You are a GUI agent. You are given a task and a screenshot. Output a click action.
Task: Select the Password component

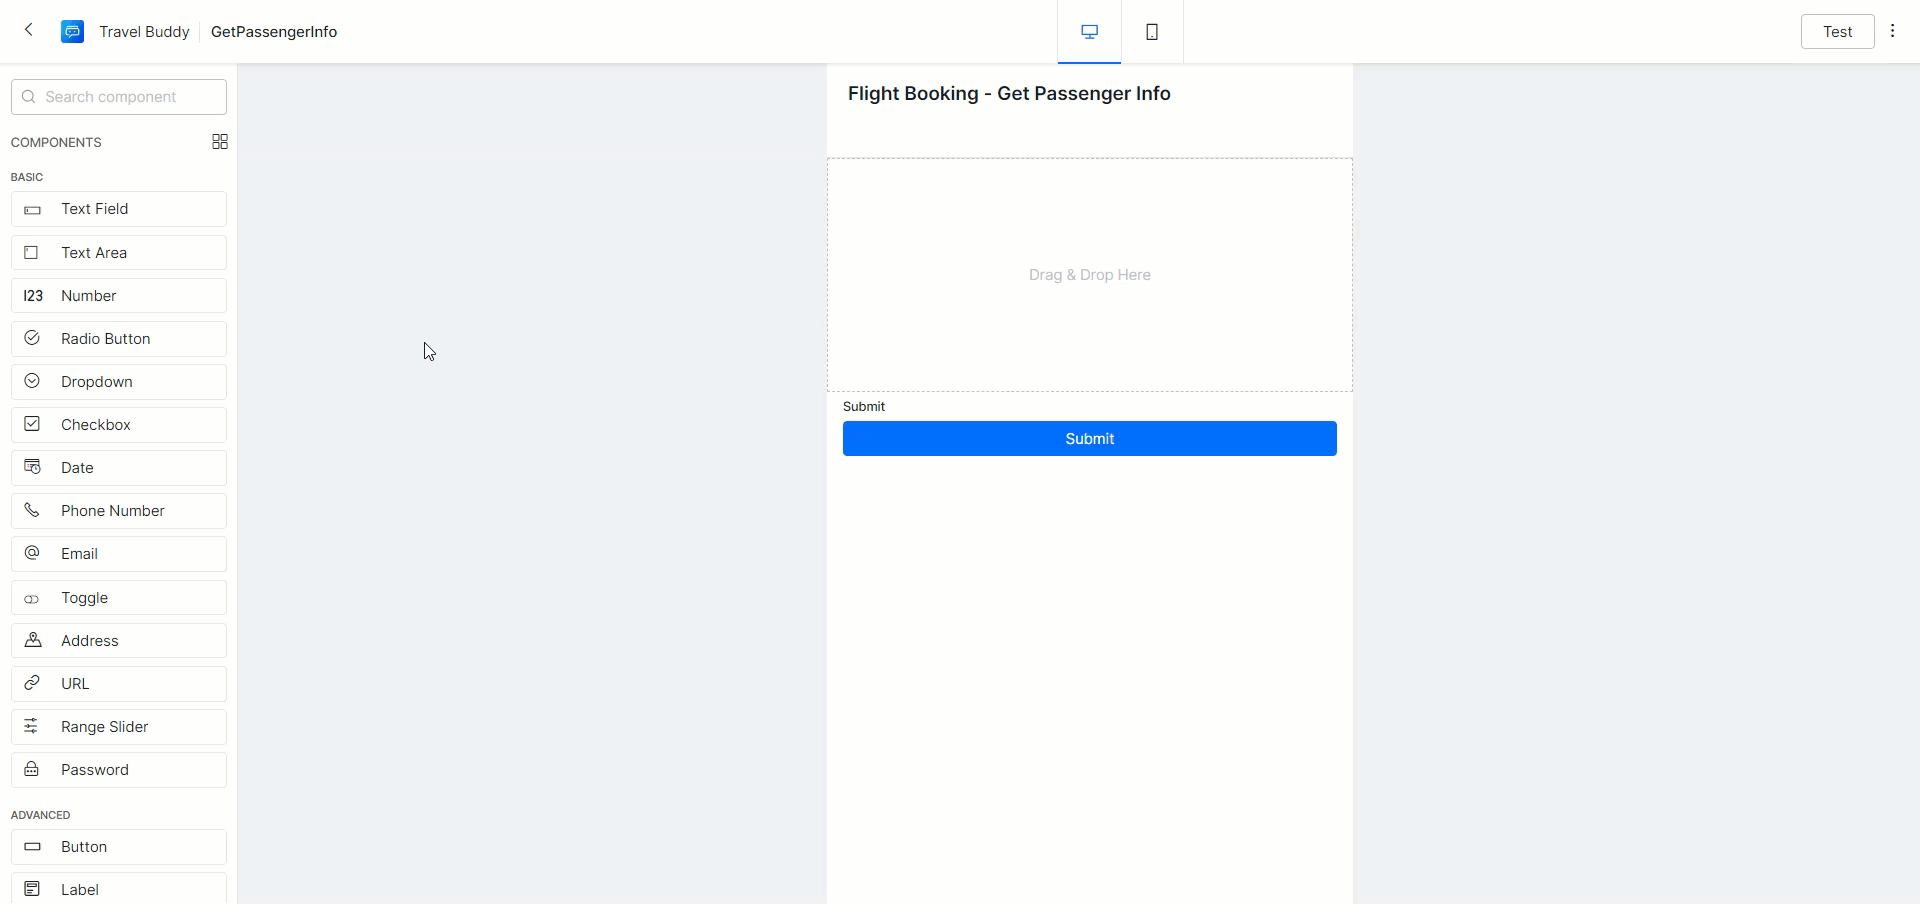[x=119, y=770]
